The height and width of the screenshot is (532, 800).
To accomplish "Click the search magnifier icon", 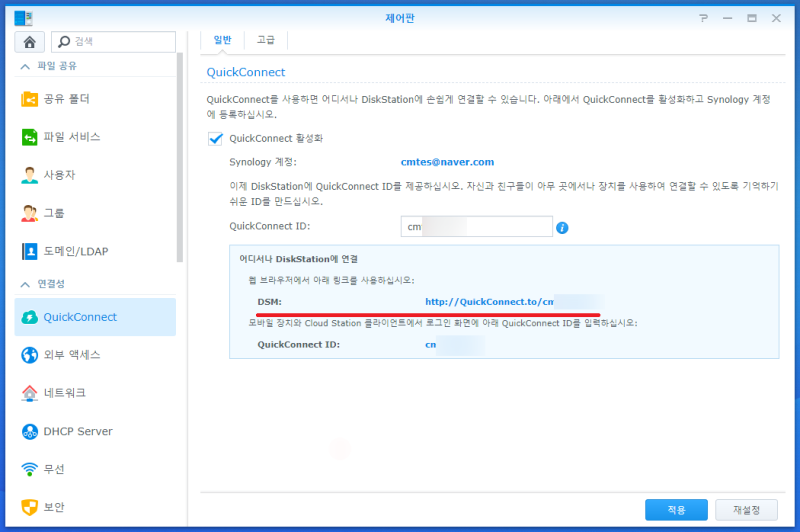I will point(64,41).
